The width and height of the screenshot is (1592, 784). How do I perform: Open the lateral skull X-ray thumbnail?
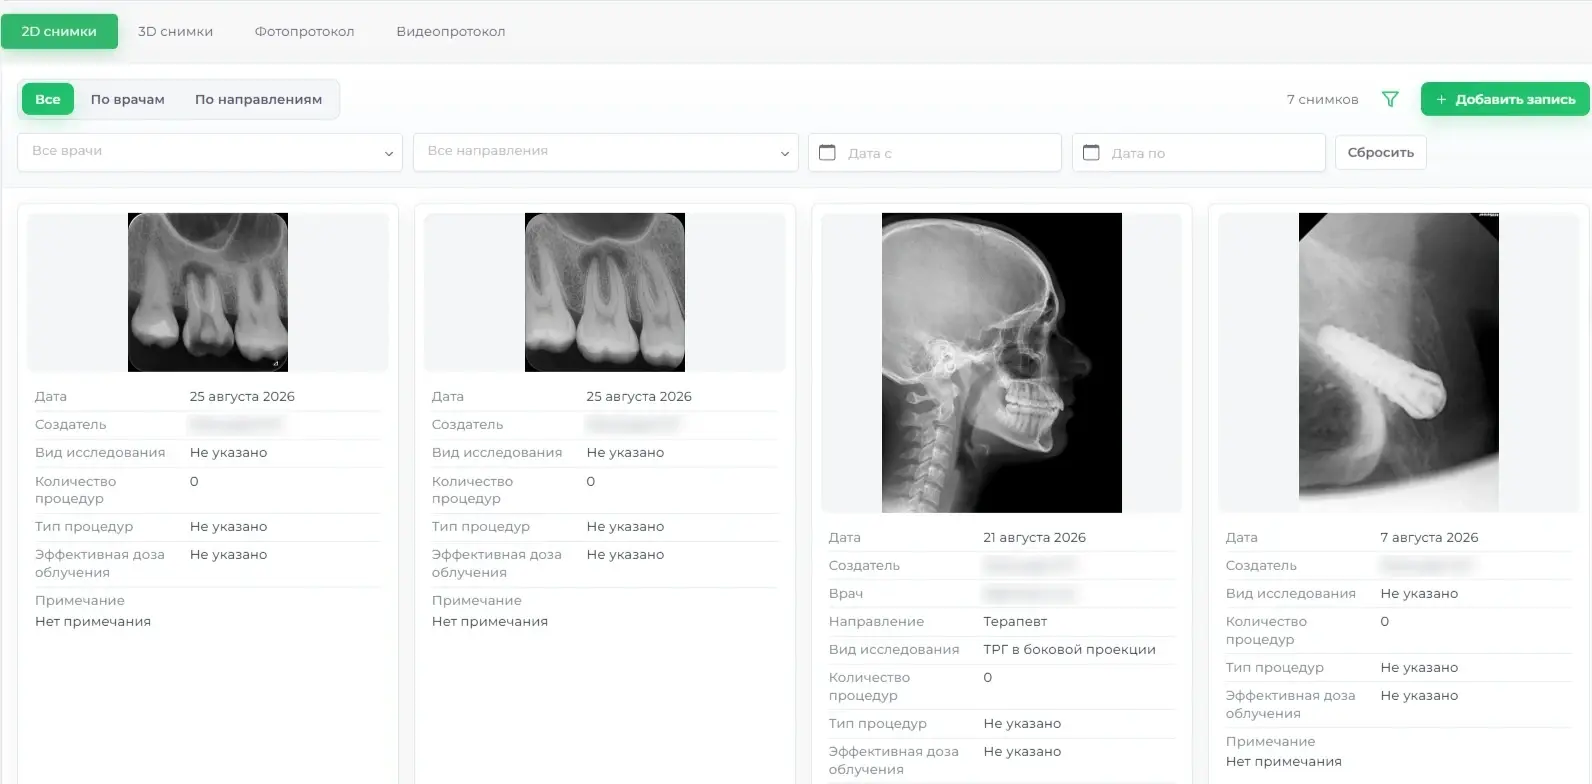1002,363
